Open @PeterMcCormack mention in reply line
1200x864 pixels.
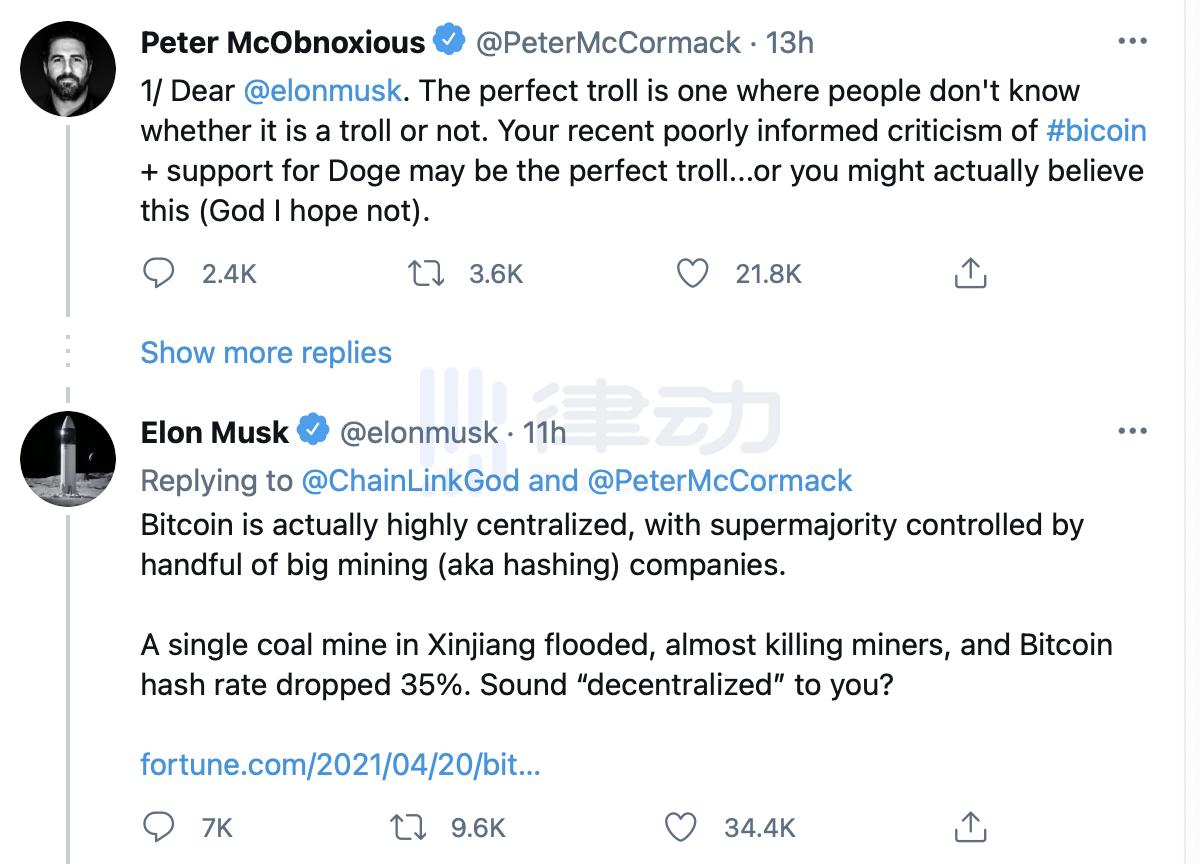point(720,480)
